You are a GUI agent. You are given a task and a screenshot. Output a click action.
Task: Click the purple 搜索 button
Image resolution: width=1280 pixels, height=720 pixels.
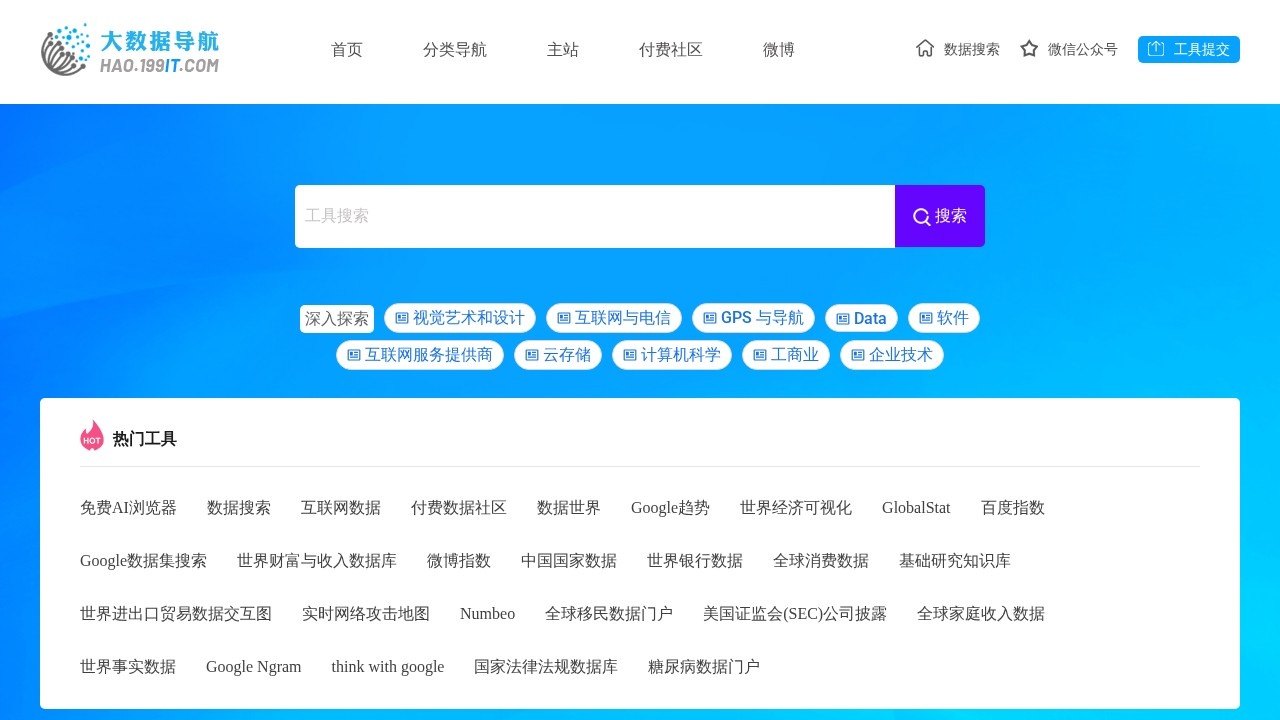click(940, 216)
